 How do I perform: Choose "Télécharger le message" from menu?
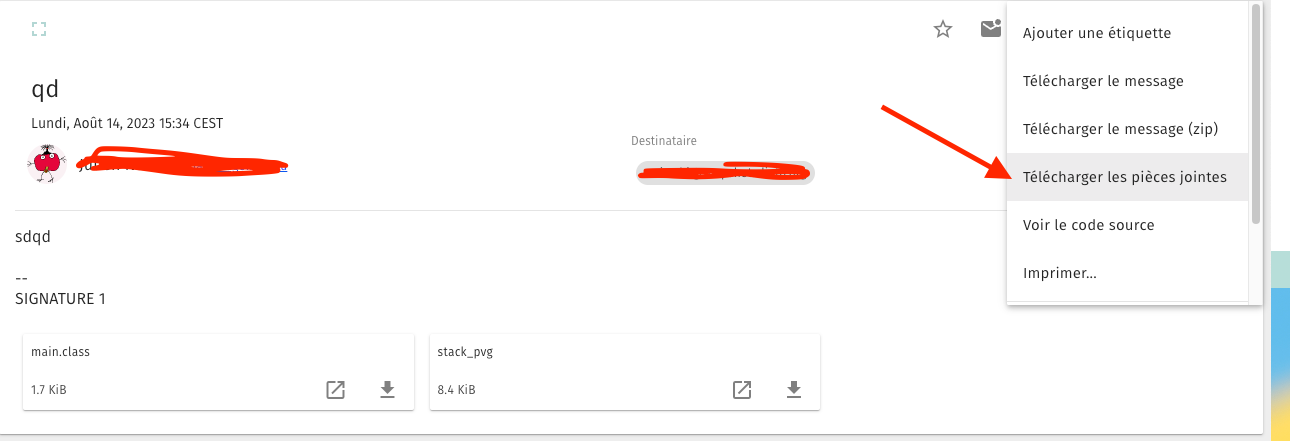pyautogui.click(x=1103, y=81)
